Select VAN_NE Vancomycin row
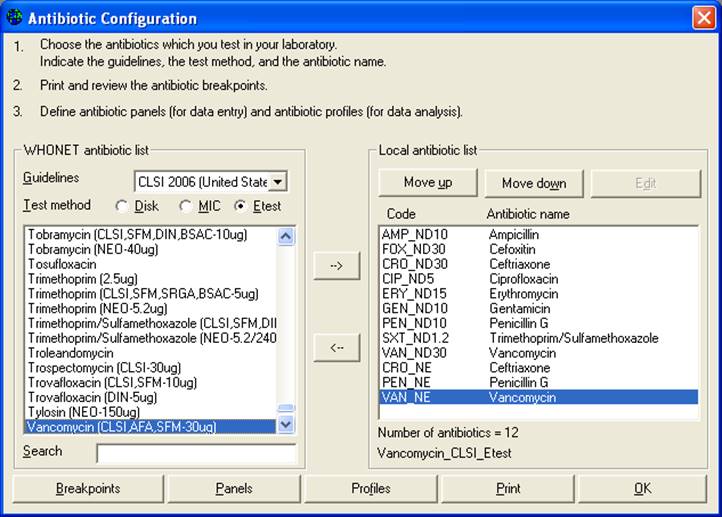The width and height of the screenshot is (722, 517). [x=539, y=397]
